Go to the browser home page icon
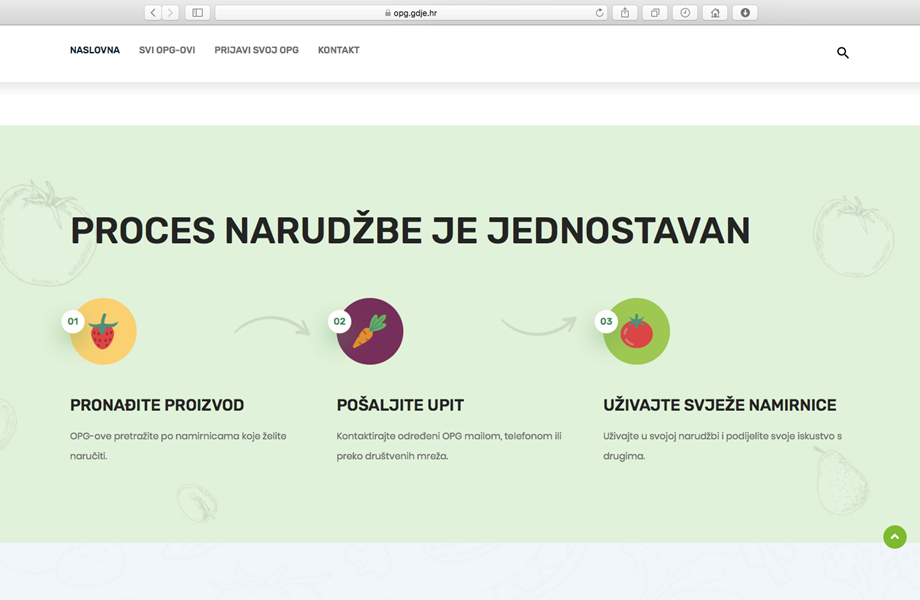The image size is (920, 600). 715,13
